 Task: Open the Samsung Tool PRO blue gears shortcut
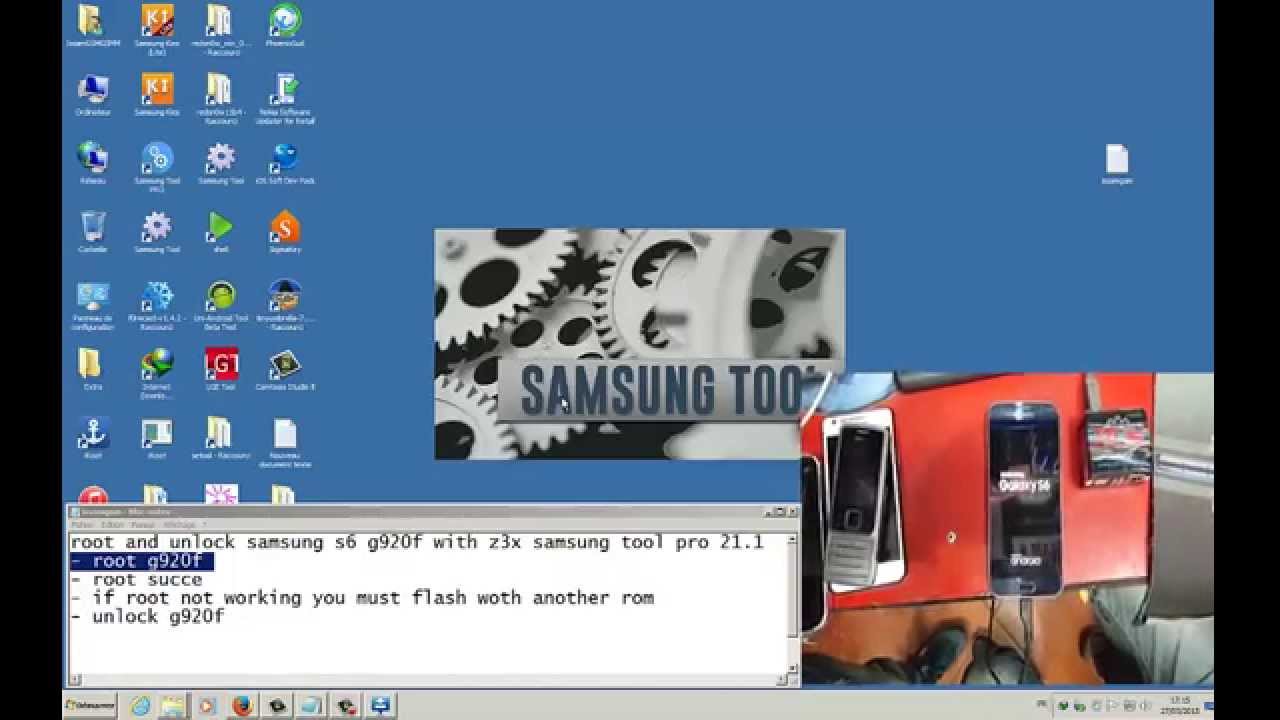coord(157,166)
